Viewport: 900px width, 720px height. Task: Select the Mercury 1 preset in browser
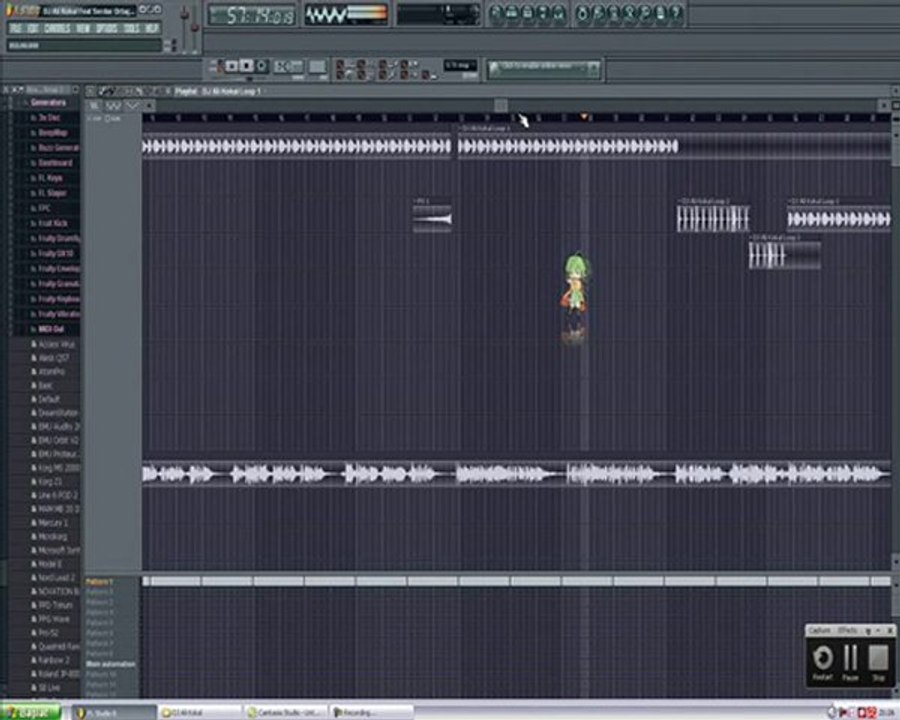click(x=53, y=523)
